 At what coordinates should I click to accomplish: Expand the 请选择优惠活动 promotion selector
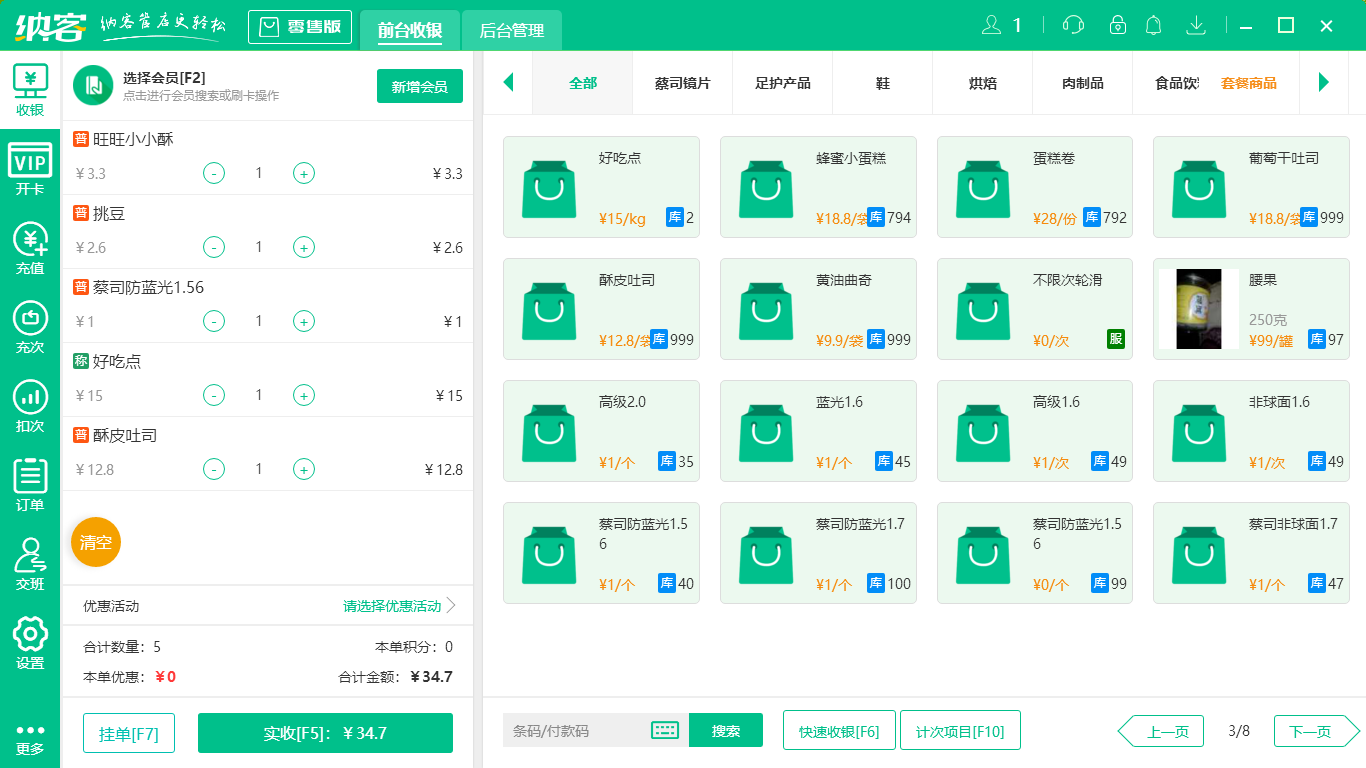(390, 605)
